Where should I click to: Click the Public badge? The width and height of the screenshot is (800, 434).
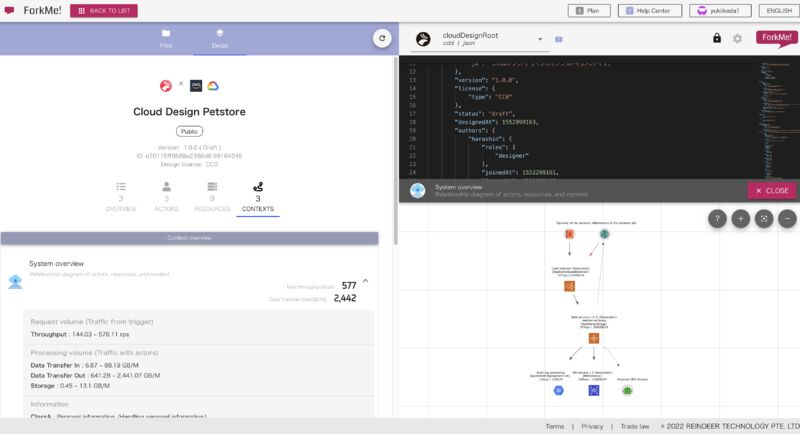point(189,132)
